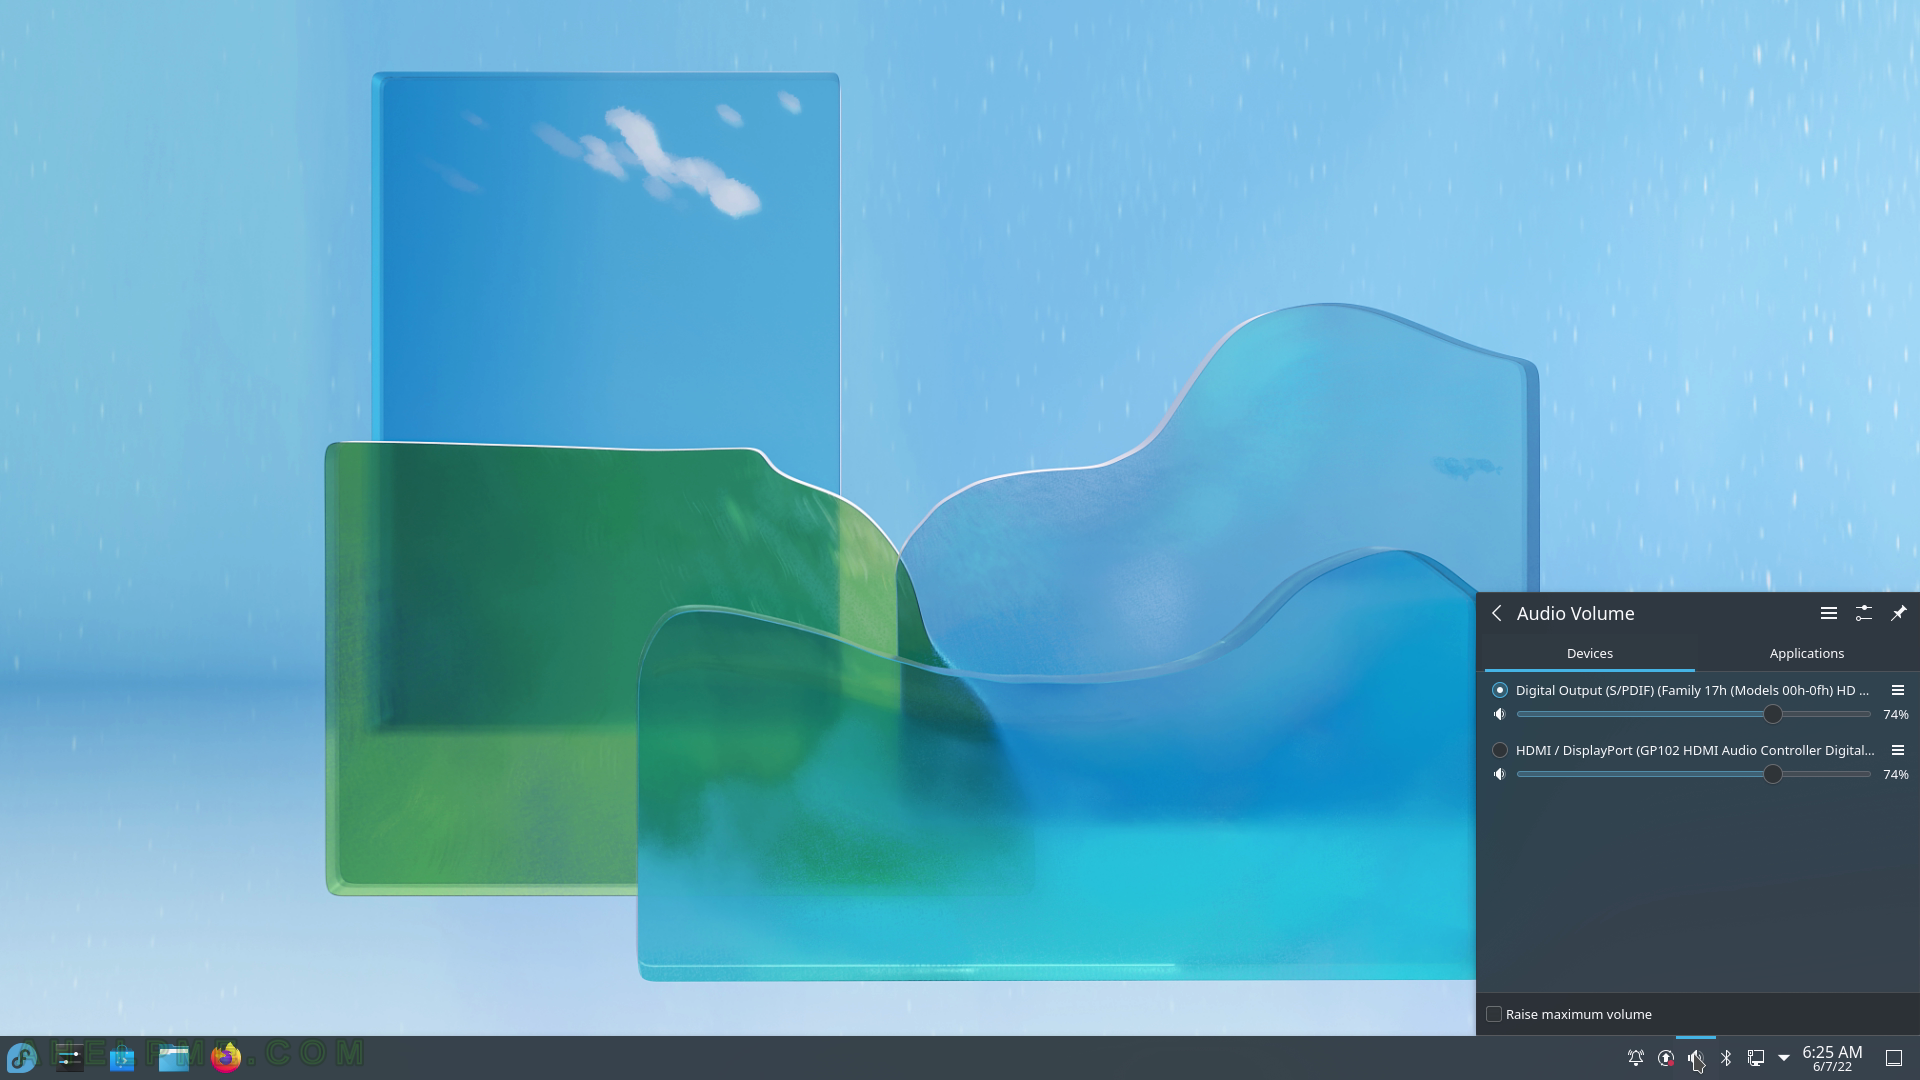1920x1080 pixels.
Task: Switch to the Devices tab
Action: (x=1589, y=653)
